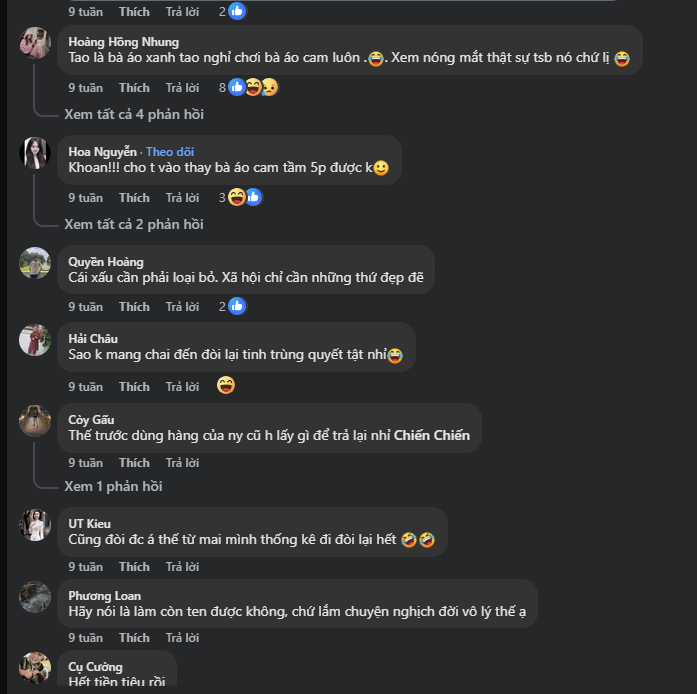Open Hoa Nguyễn's avatar
The image size is (697, 694).
(35, 153)
